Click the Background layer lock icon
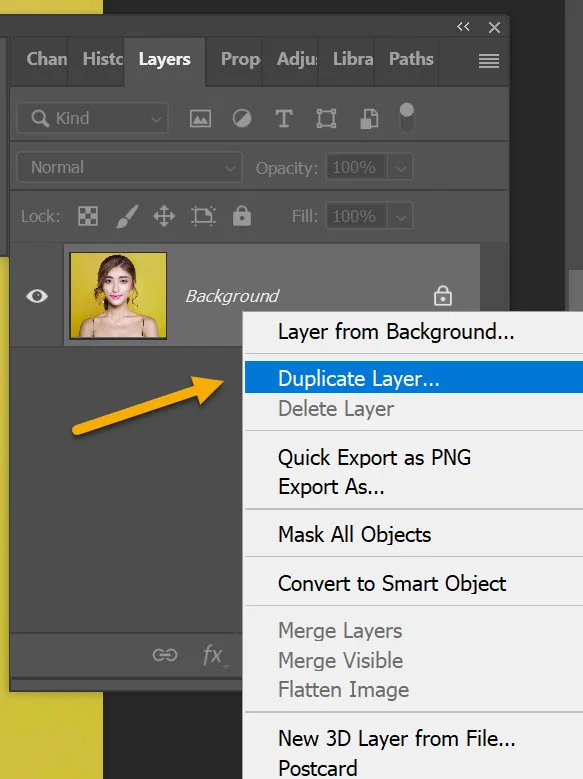This screenshot has height=779, width=583. click(442, 296)
